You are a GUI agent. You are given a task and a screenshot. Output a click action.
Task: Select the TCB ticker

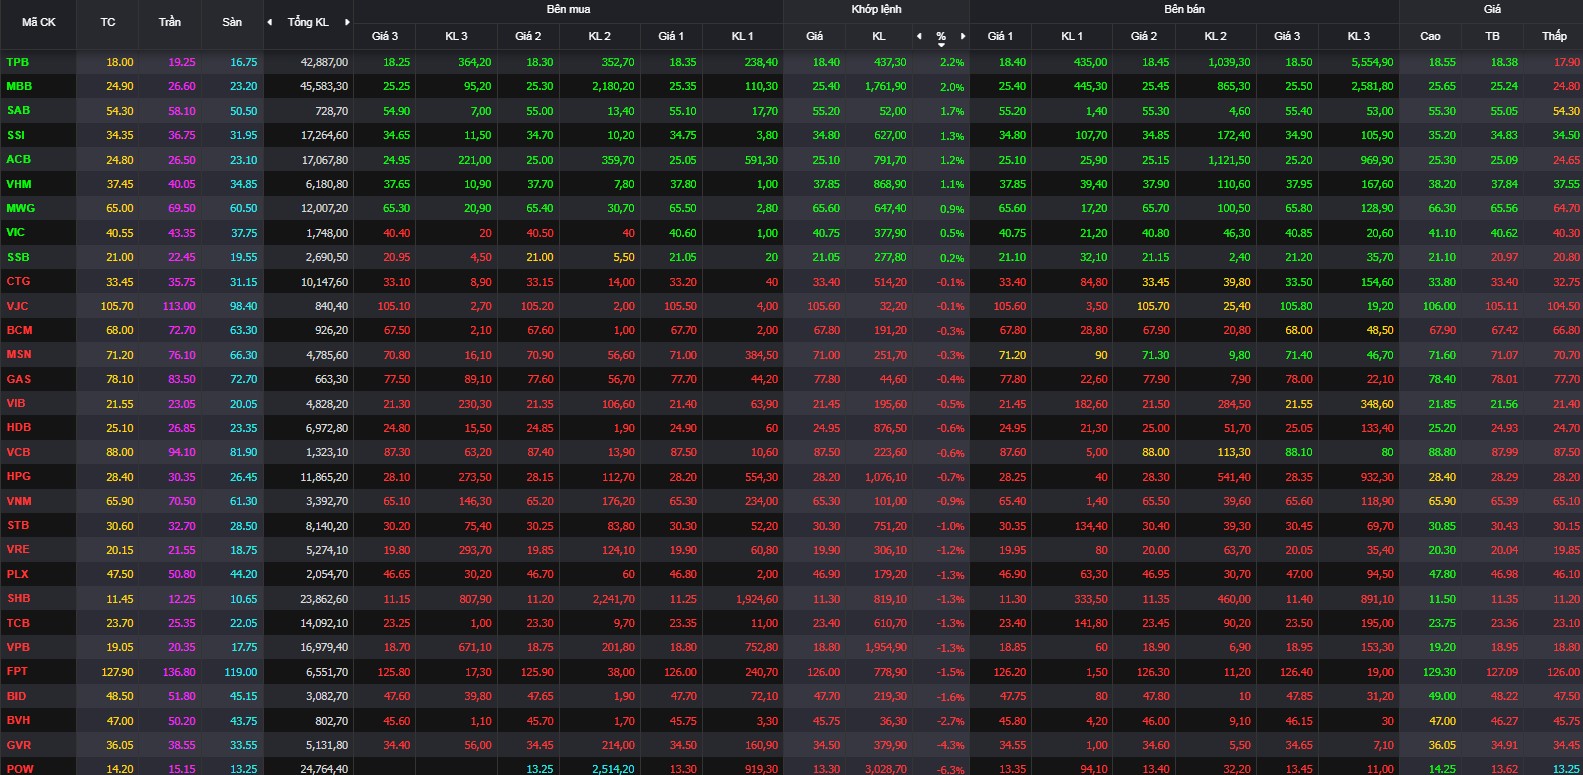(18, 623)
